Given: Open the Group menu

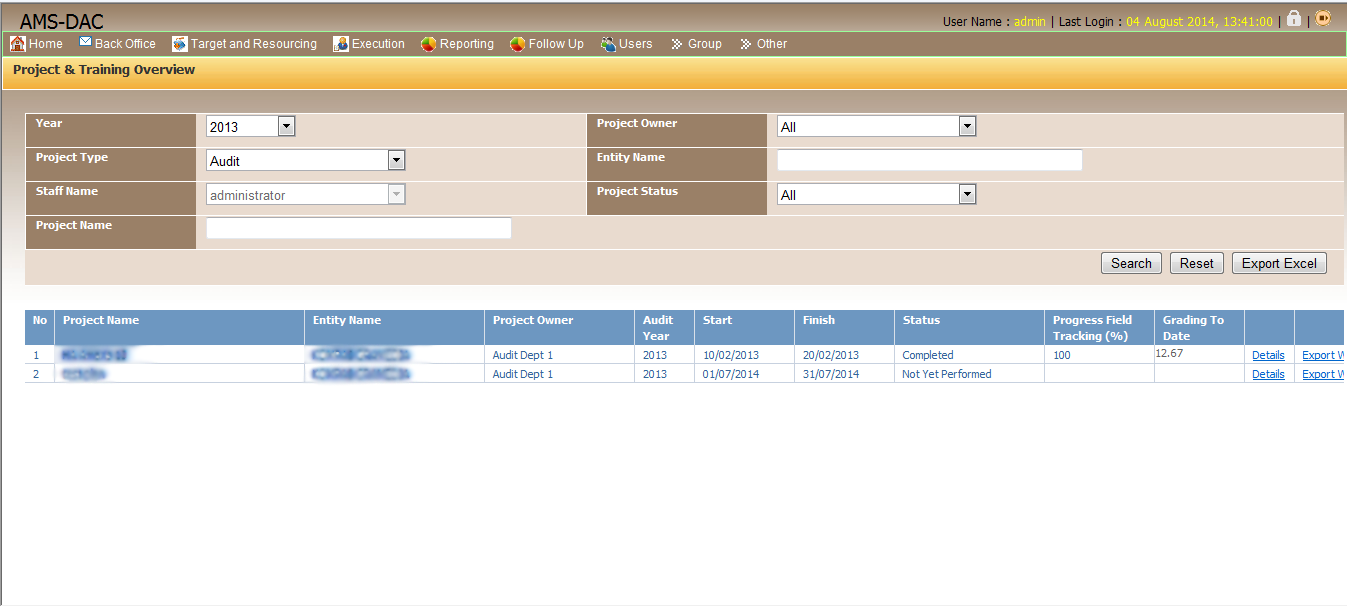Looking at the screenshot, I should point(696,44).
